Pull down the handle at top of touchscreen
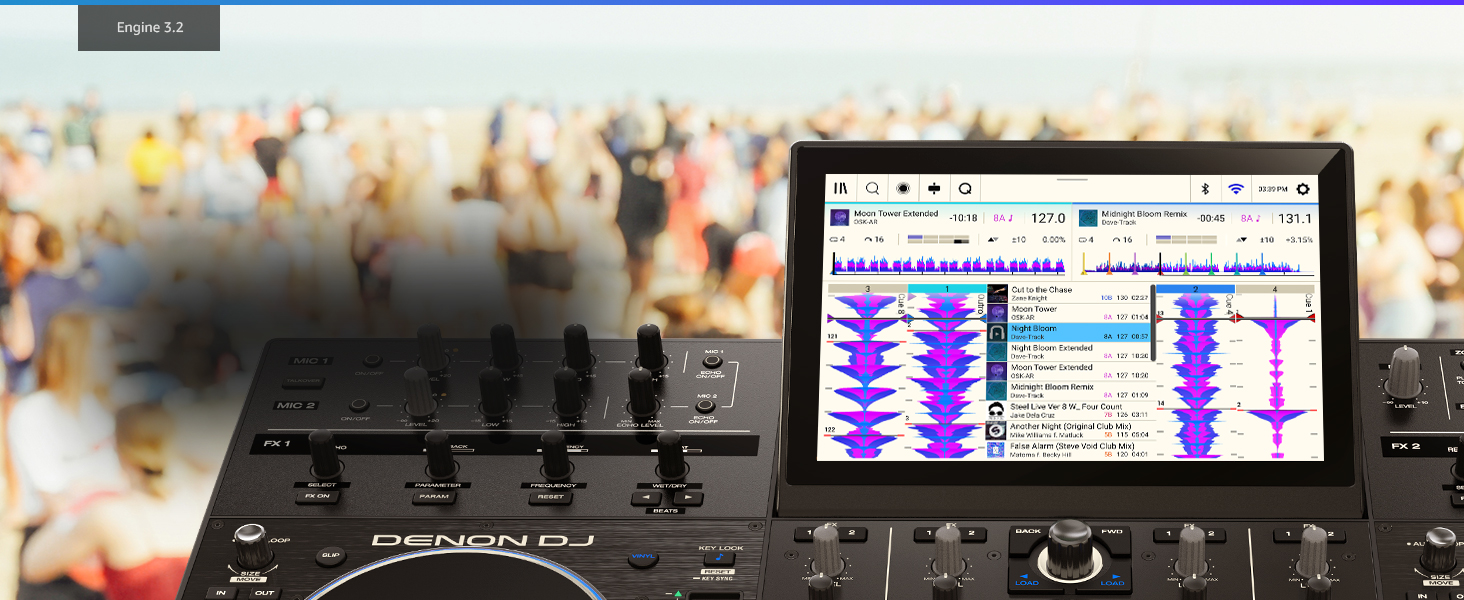This screenshot has height=600, width=1464. click(x=1071, y=179)
